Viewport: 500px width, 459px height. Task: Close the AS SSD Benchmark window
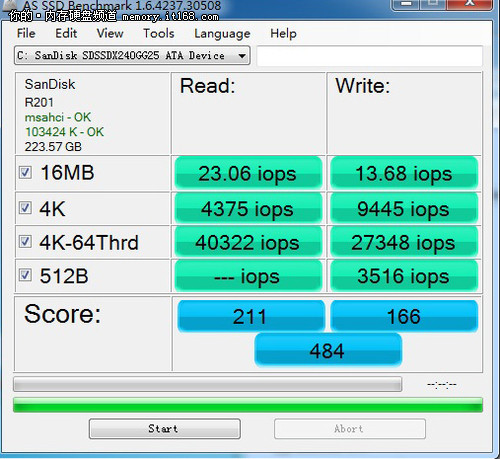click(470, 4)
